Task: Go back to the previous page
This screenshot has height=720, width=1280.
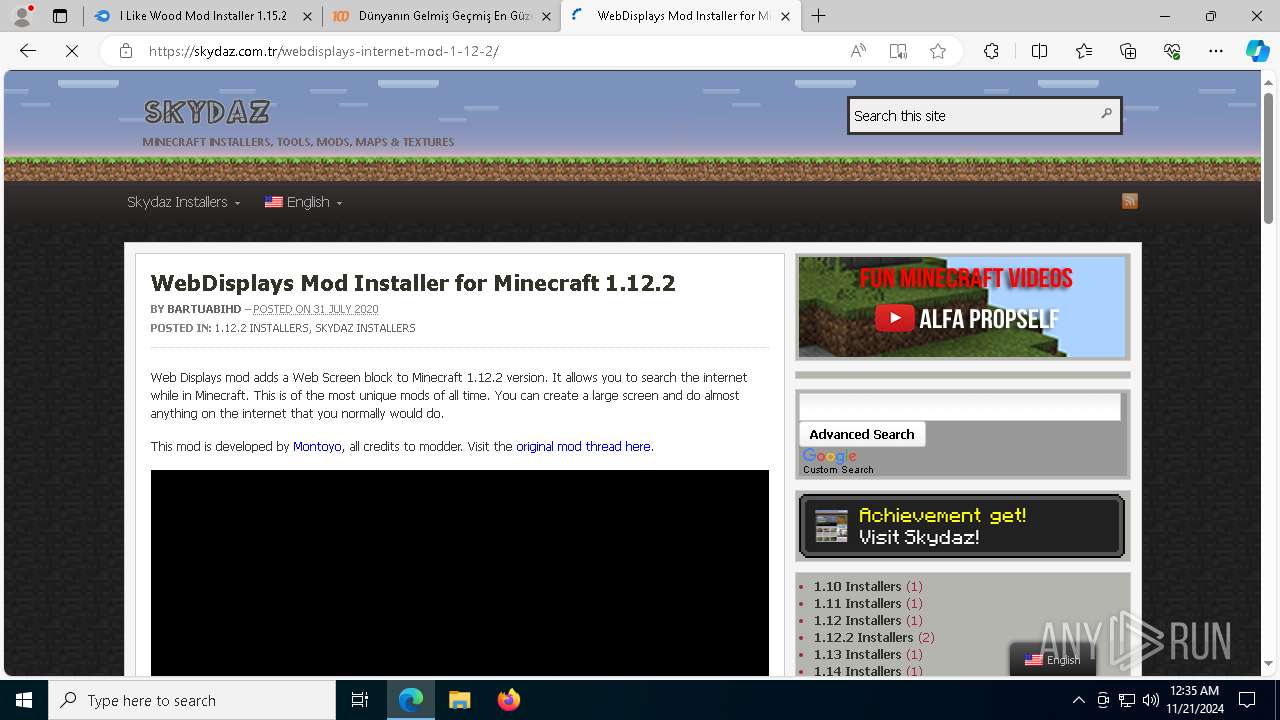Action: click(x=28, y=51)
